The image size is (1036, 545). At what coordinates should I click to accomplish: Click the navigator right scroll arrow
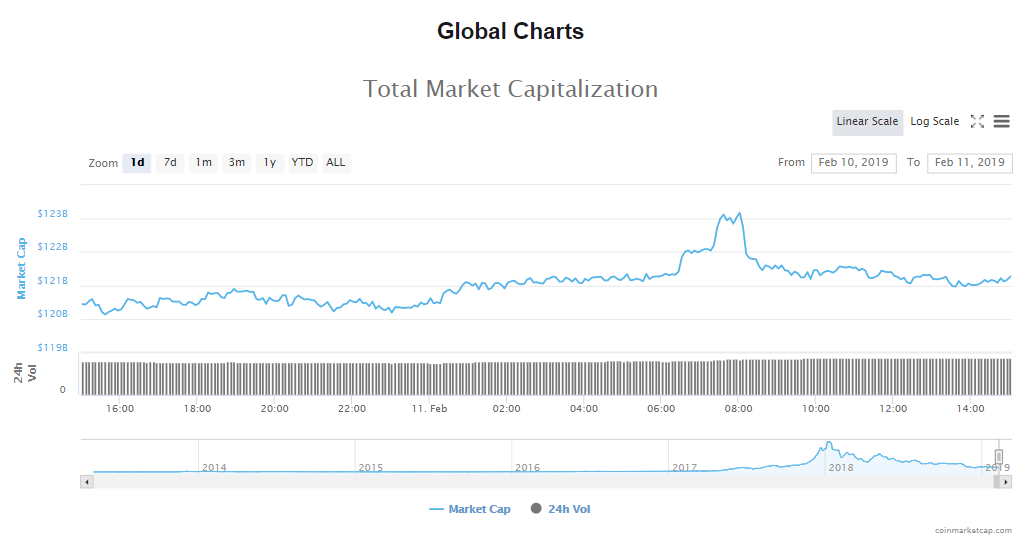coord(1006,482)
